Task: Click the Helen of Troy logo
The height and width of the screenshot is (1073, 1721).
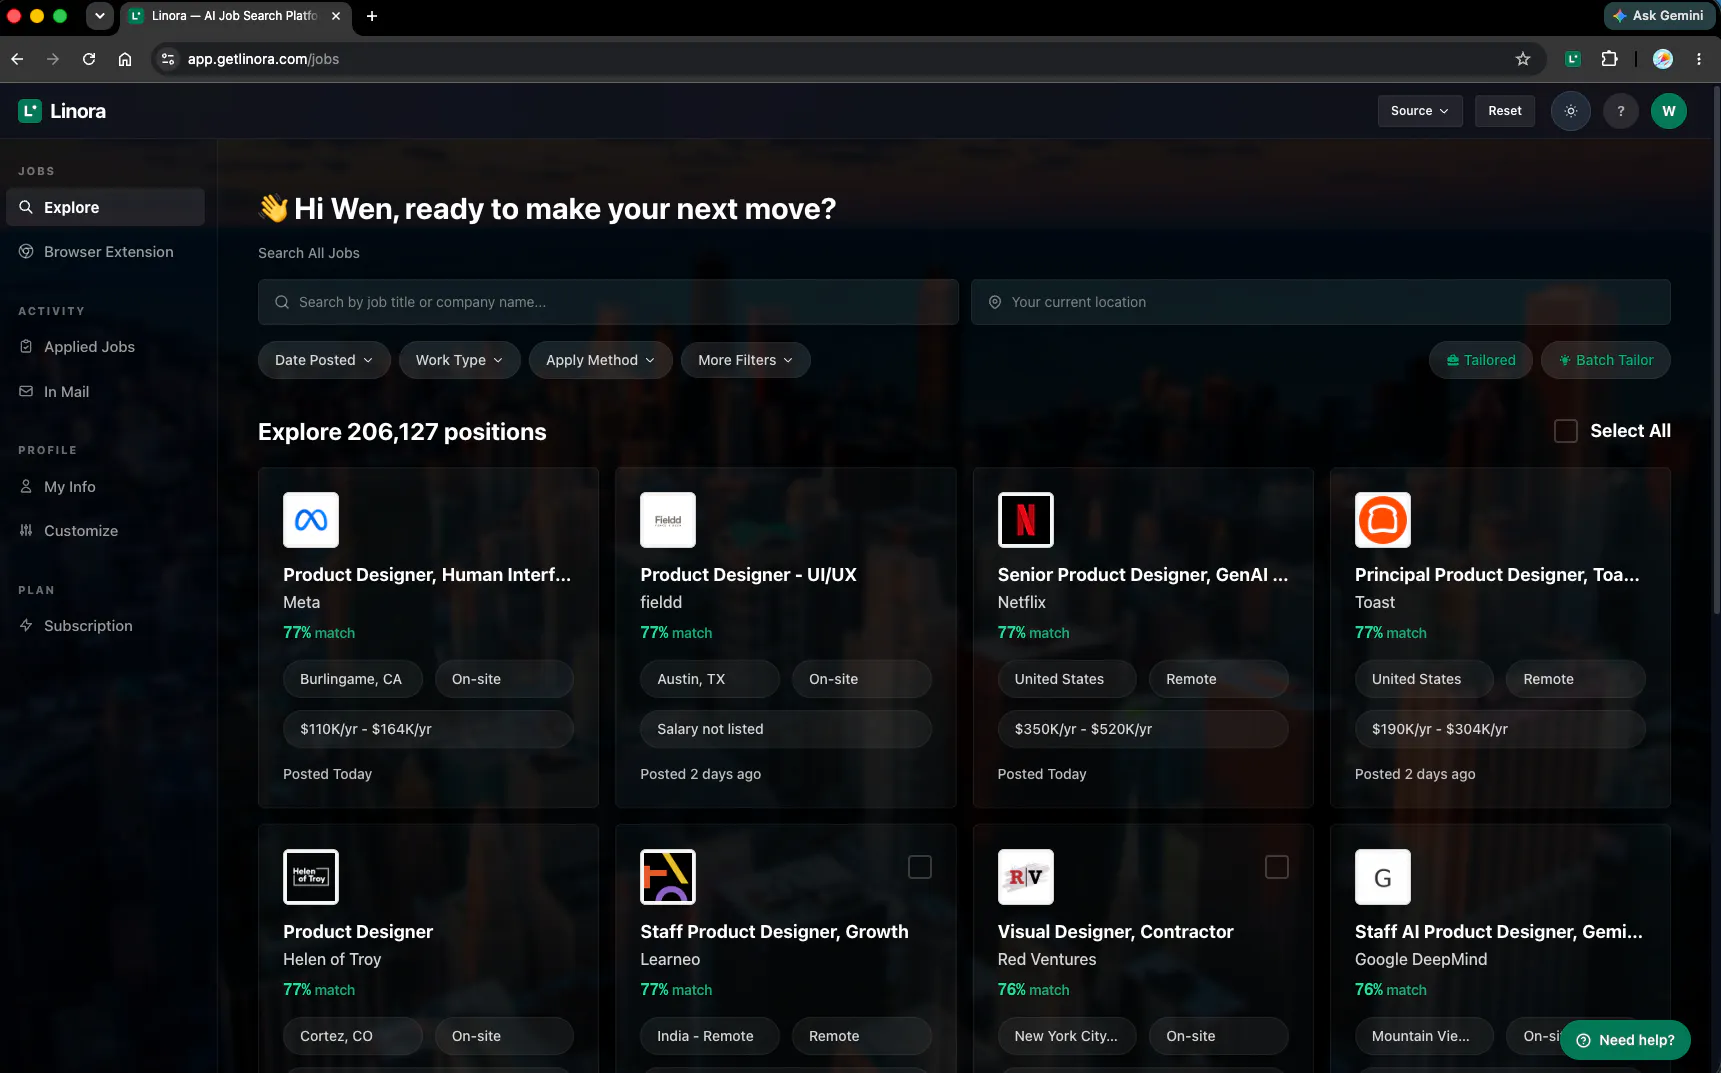Action: [311, 877]
